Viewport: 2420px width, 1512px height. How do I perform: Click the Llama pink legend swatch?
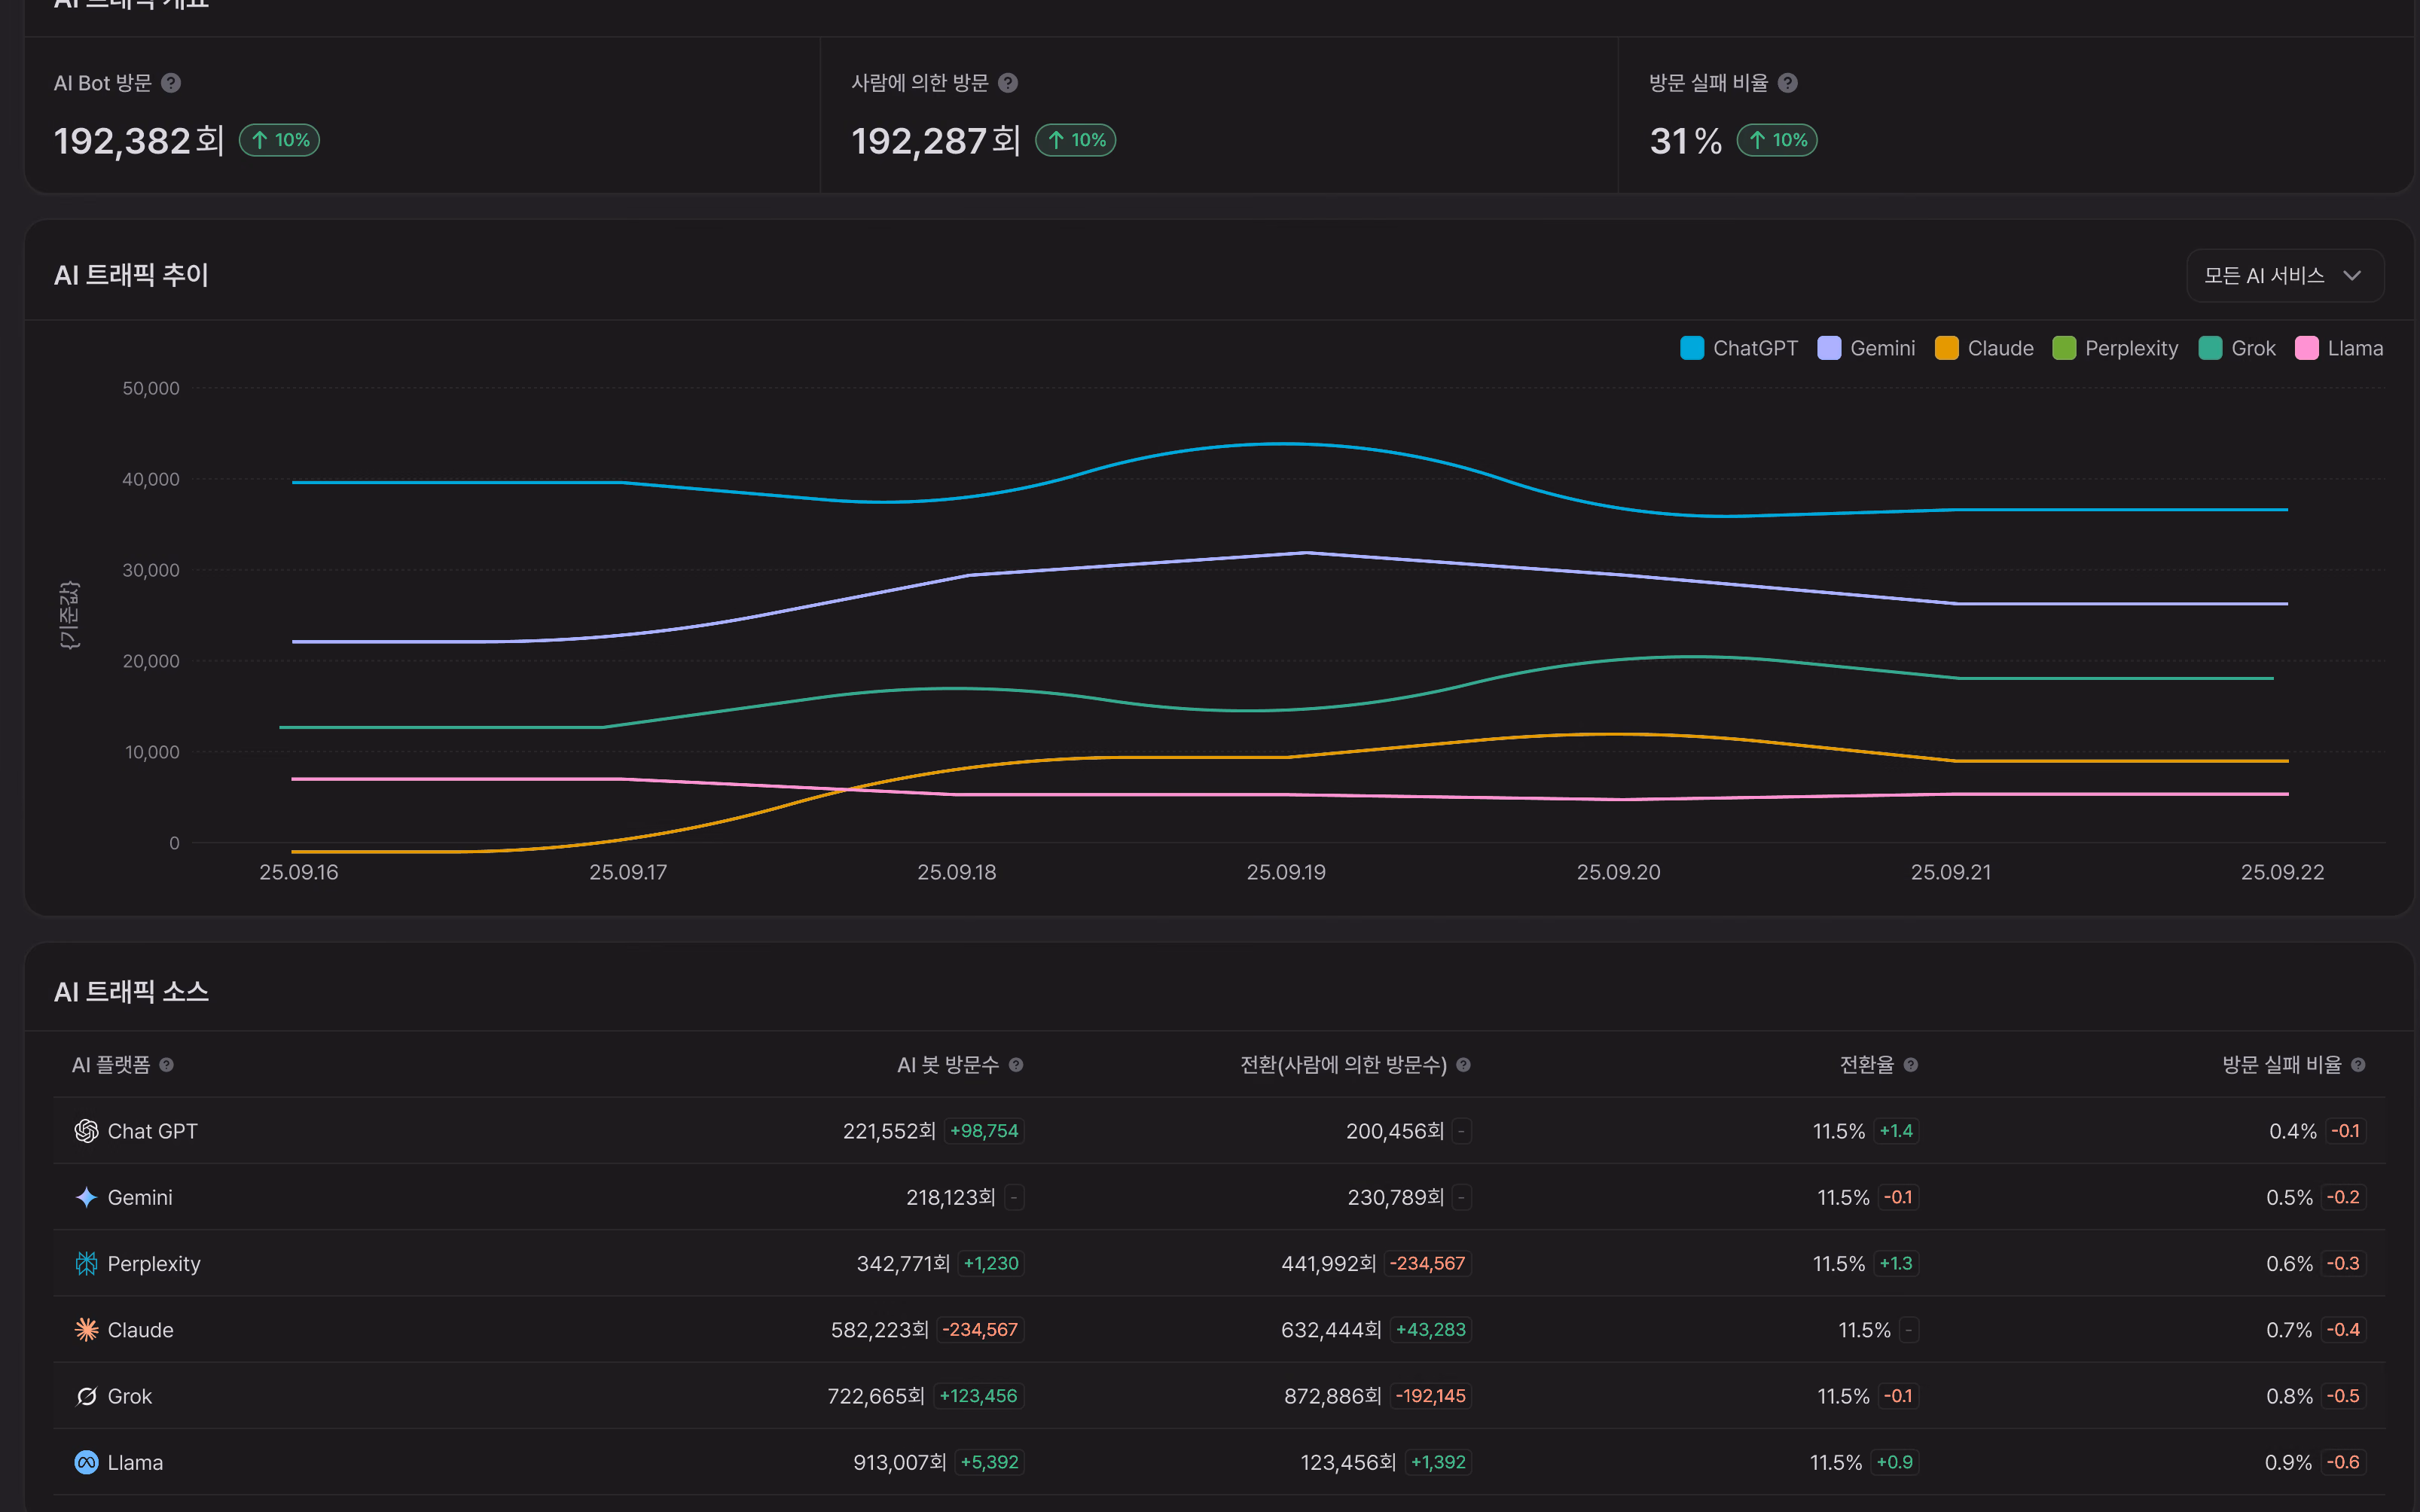(x=2307, y=348)
